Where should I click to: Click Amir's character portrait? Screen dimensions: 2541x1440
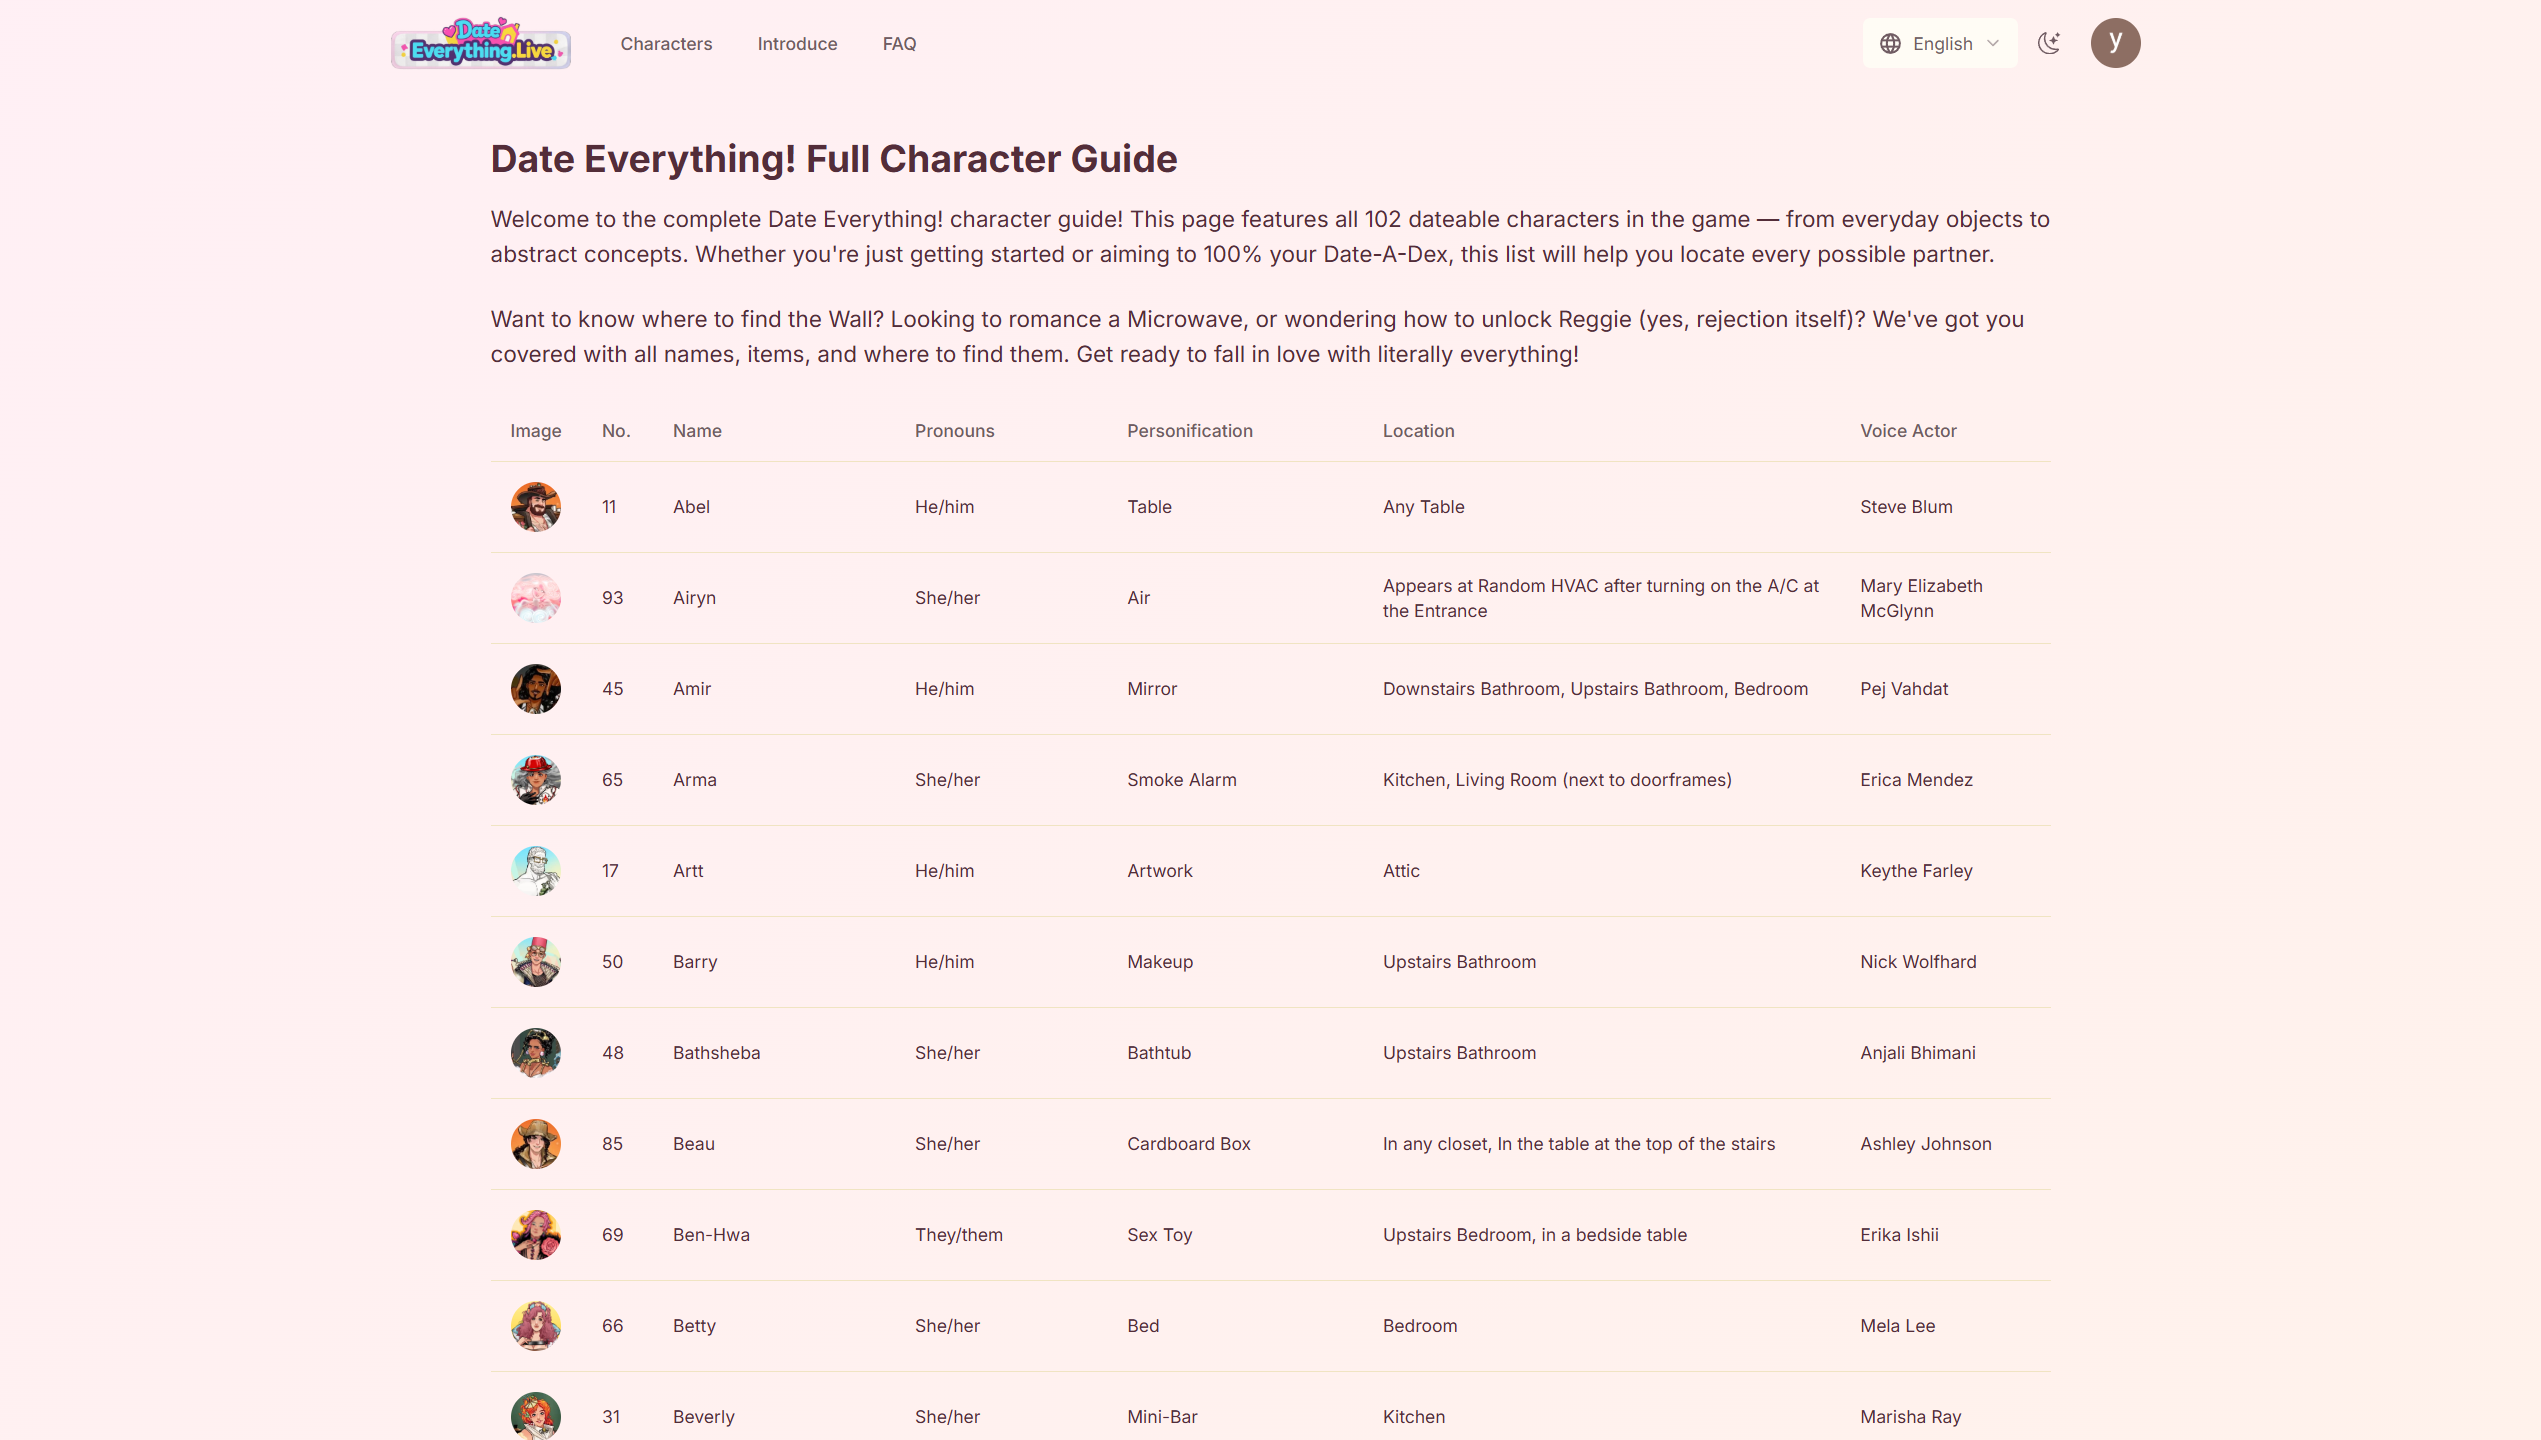pos(536,689)
